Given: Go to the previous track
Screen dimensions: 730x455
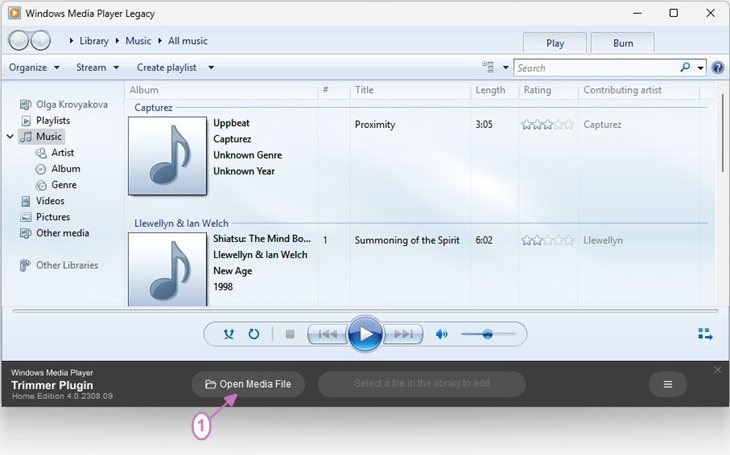Looking at the screenshot, I should click(x=328, y=334).
